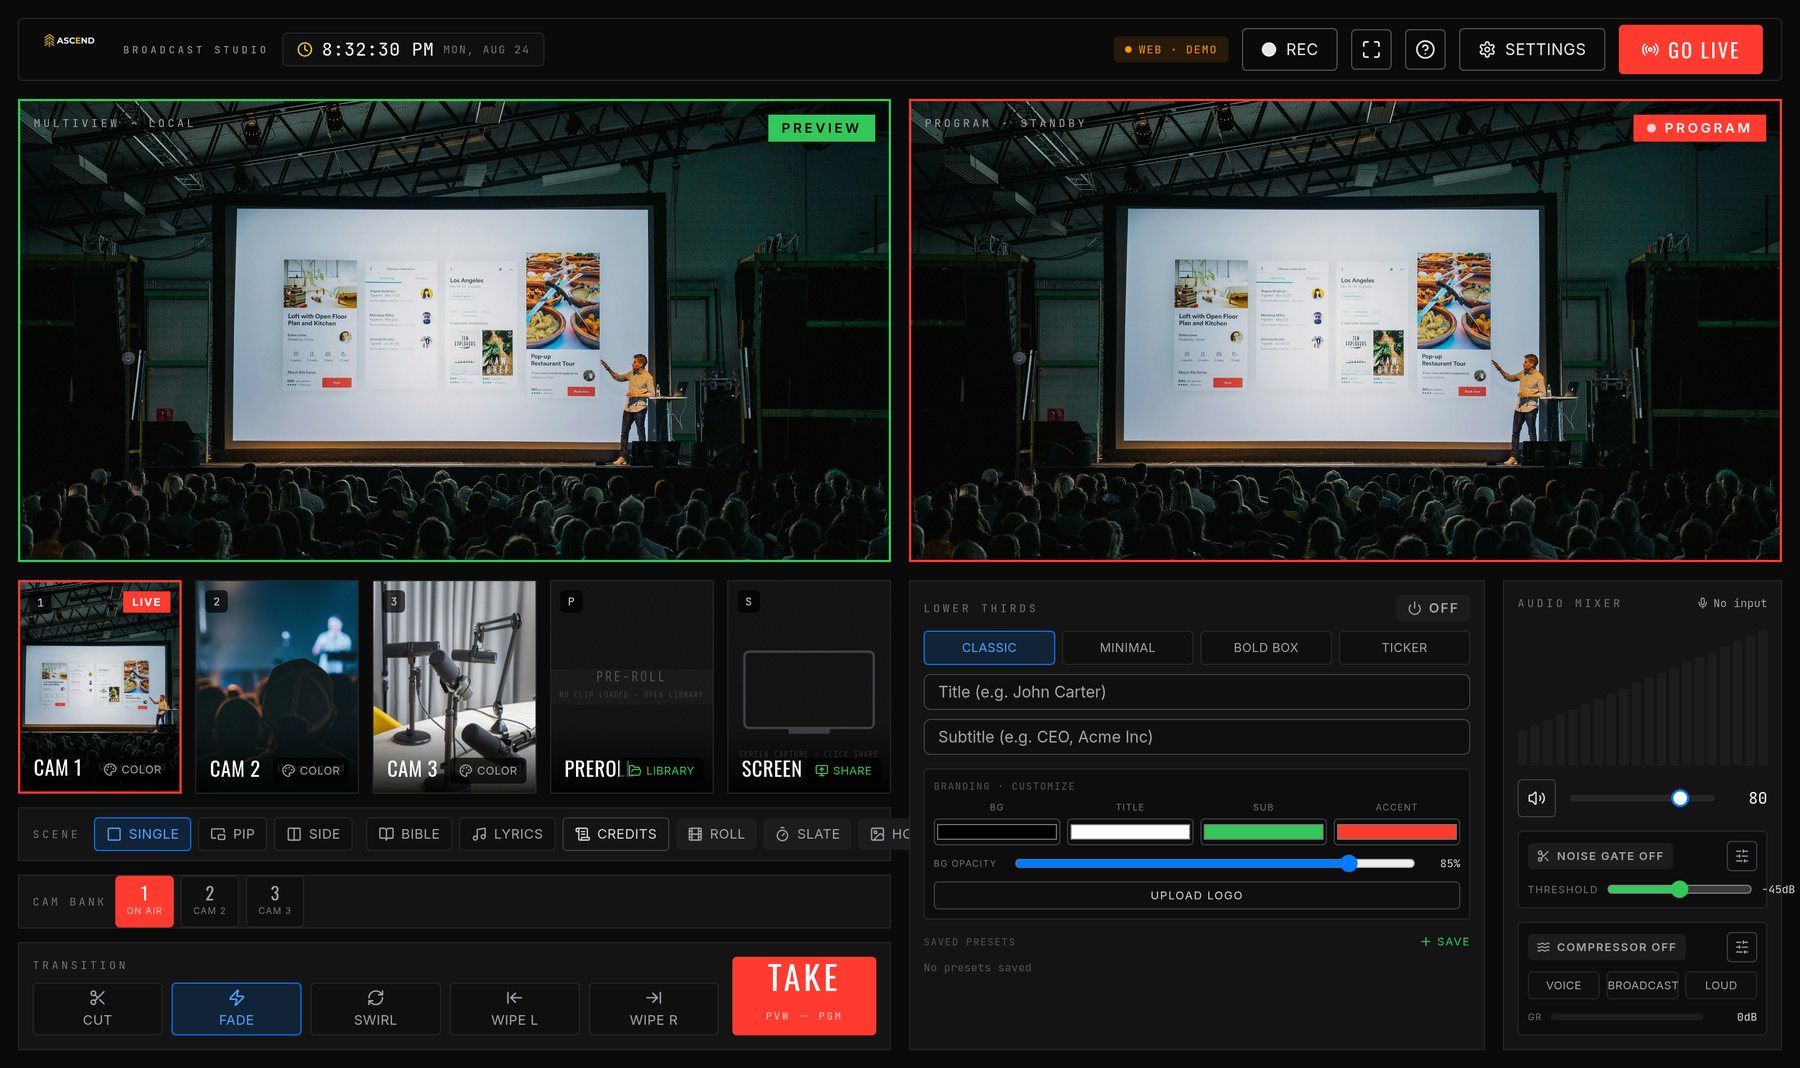The width and height of the screenshot is (1800, 1068).
Task: Open the help question mark icon
Action: 1425,49
